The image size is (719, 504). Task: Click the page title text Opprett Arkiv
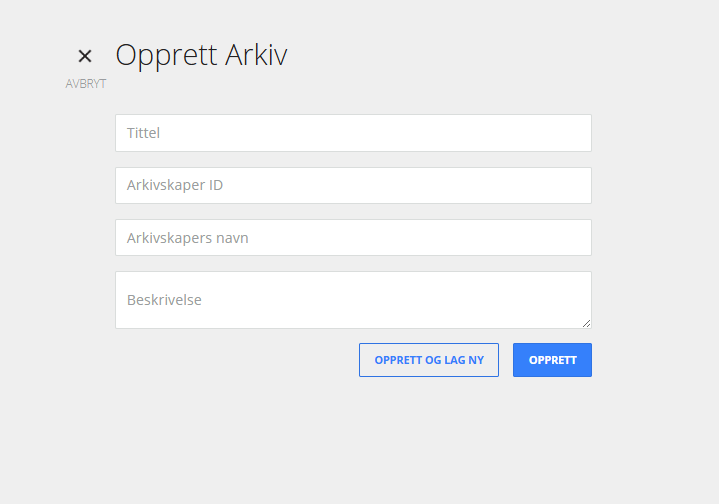click(x=201, y=55)
